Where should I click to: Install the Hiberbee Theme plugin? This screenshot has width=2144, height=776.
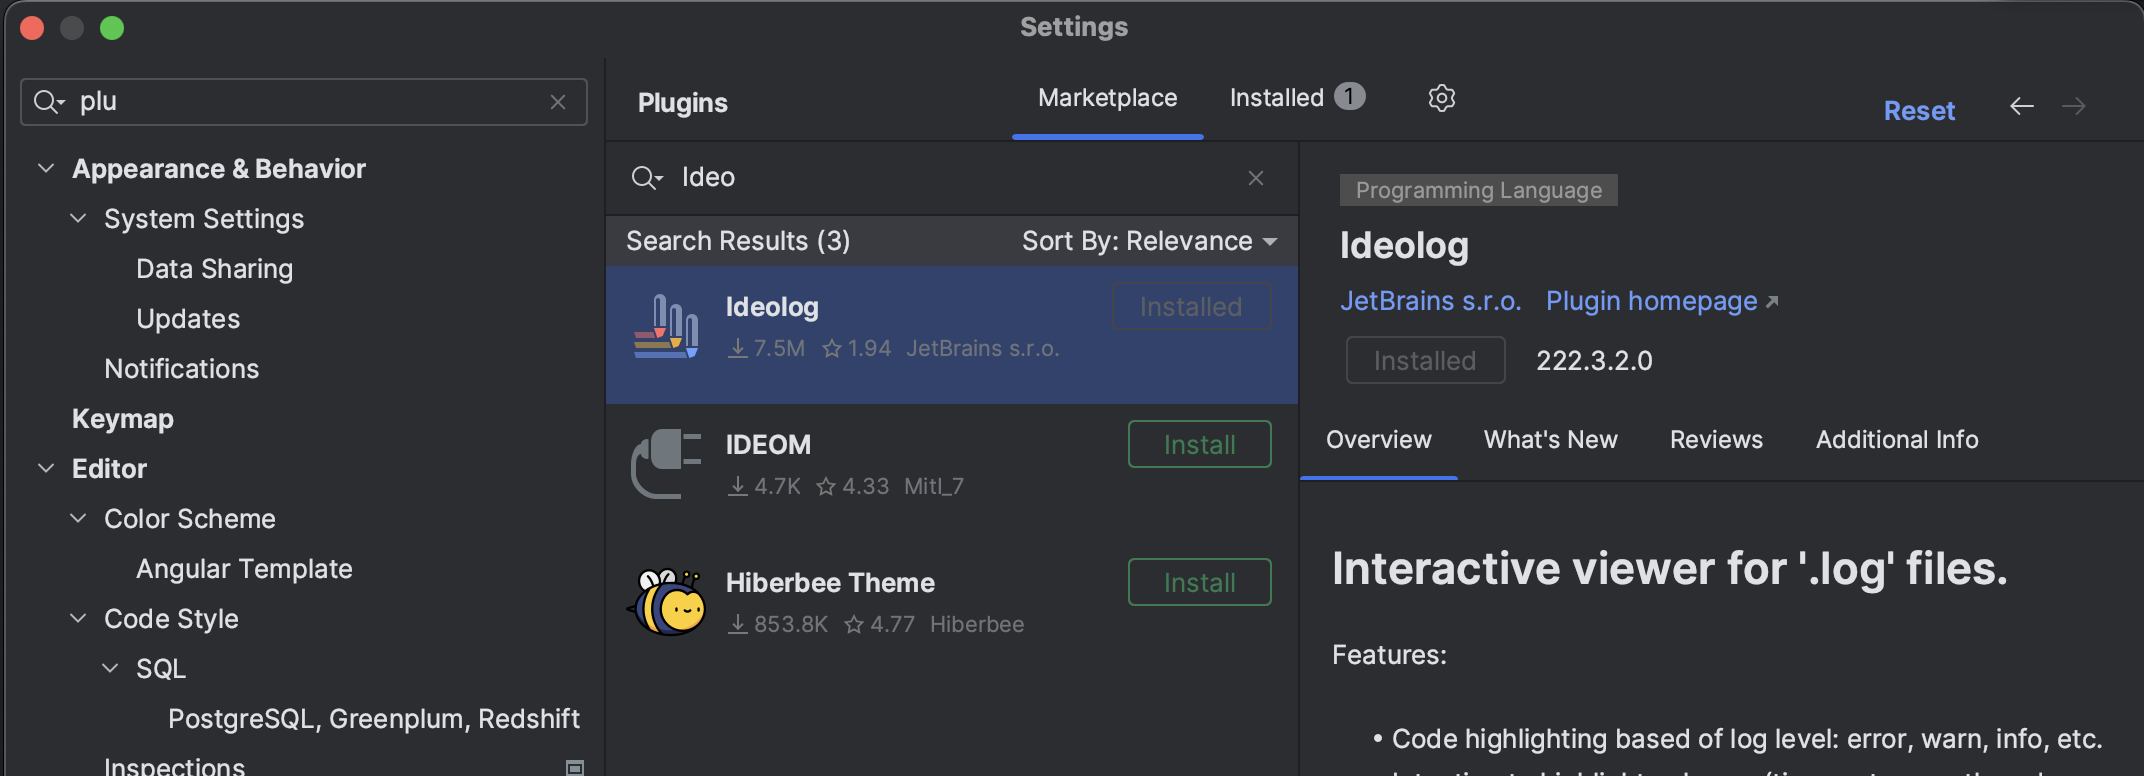1200,582
